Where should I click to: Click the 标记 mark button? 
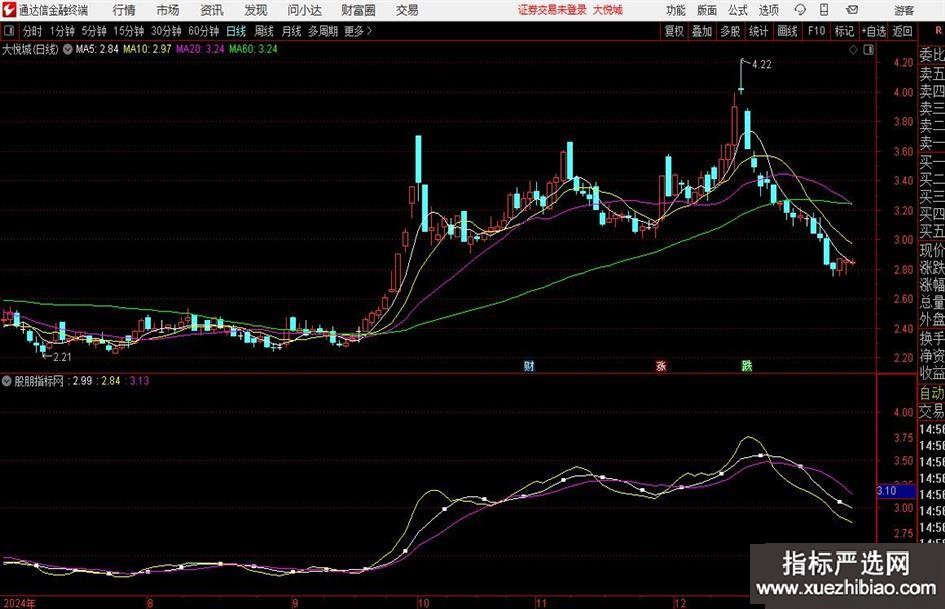coord(844,31)
